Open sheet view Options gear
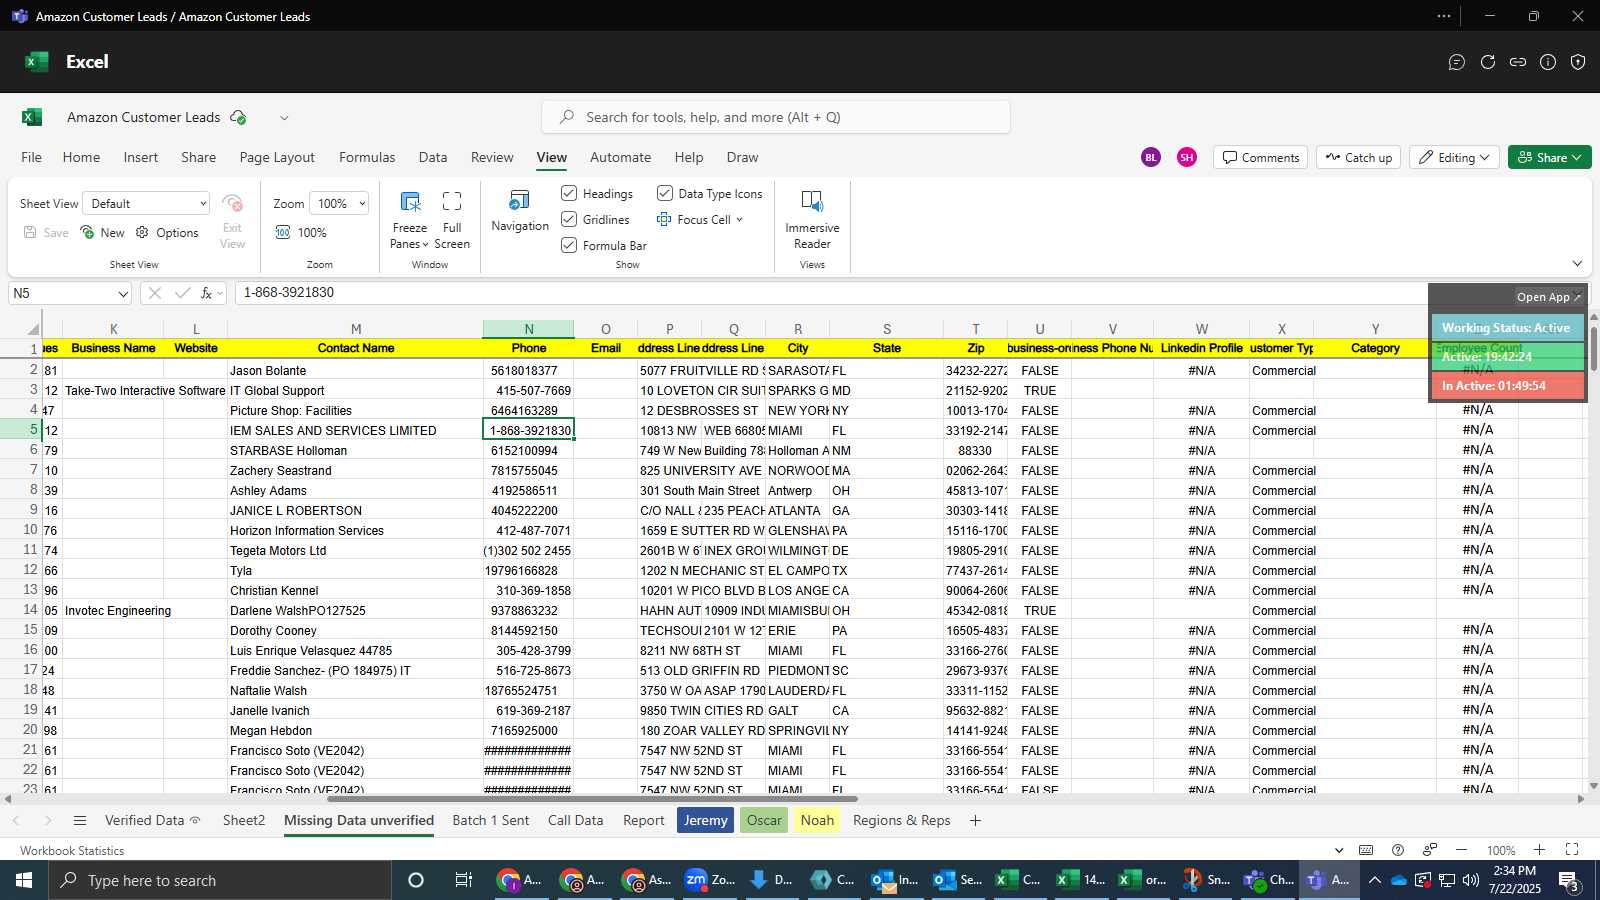Viewport: 1600px width, 900px height. pos(142,232)
